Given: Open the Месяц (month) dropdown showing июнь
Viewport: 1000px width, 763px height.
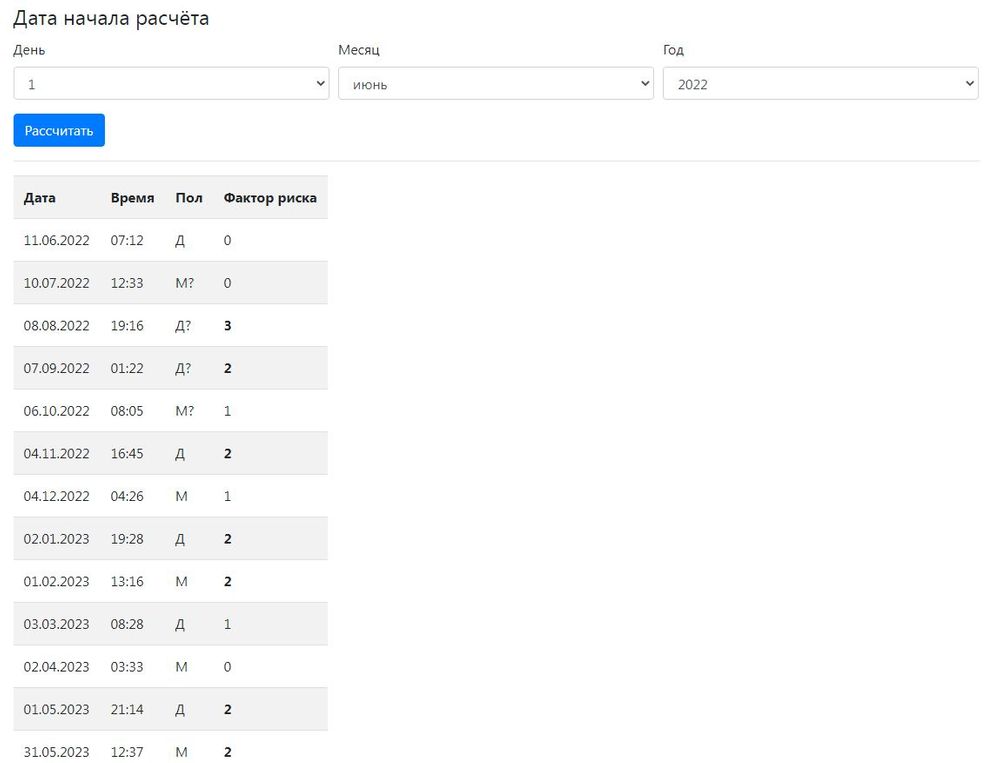Looking at the screenshot, I should 496,84.
